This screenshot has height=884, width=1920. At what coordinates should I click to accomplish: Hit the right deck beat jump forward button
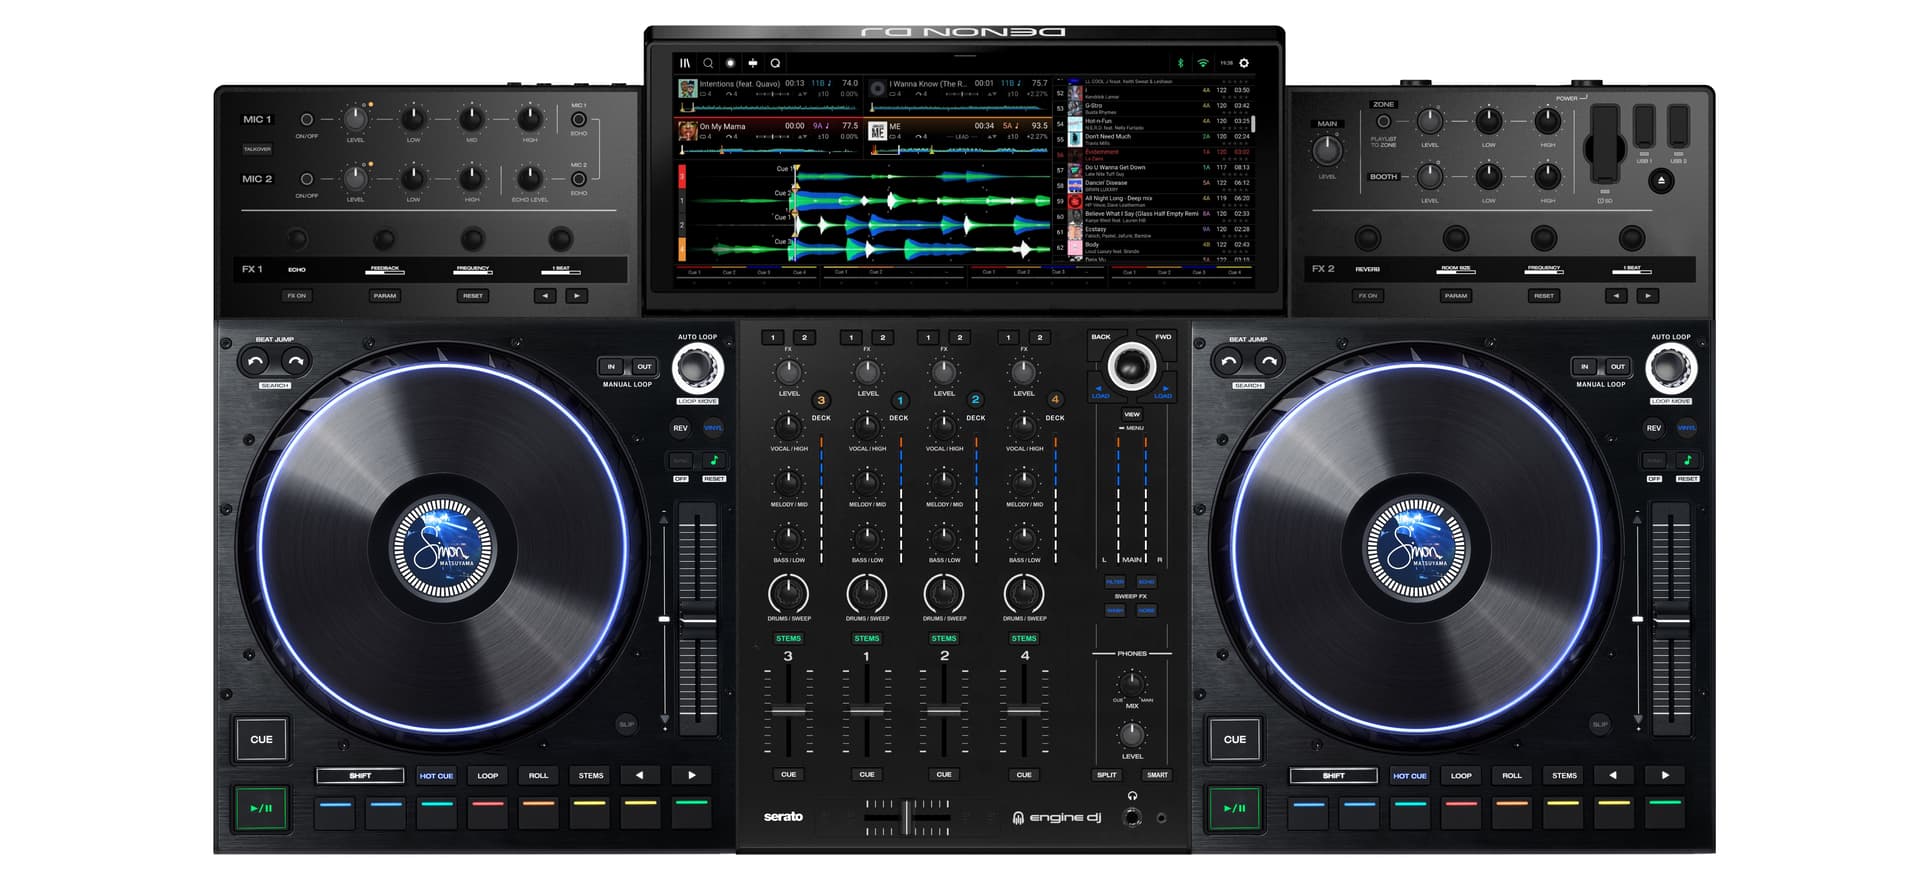(x=1269, y=361)
